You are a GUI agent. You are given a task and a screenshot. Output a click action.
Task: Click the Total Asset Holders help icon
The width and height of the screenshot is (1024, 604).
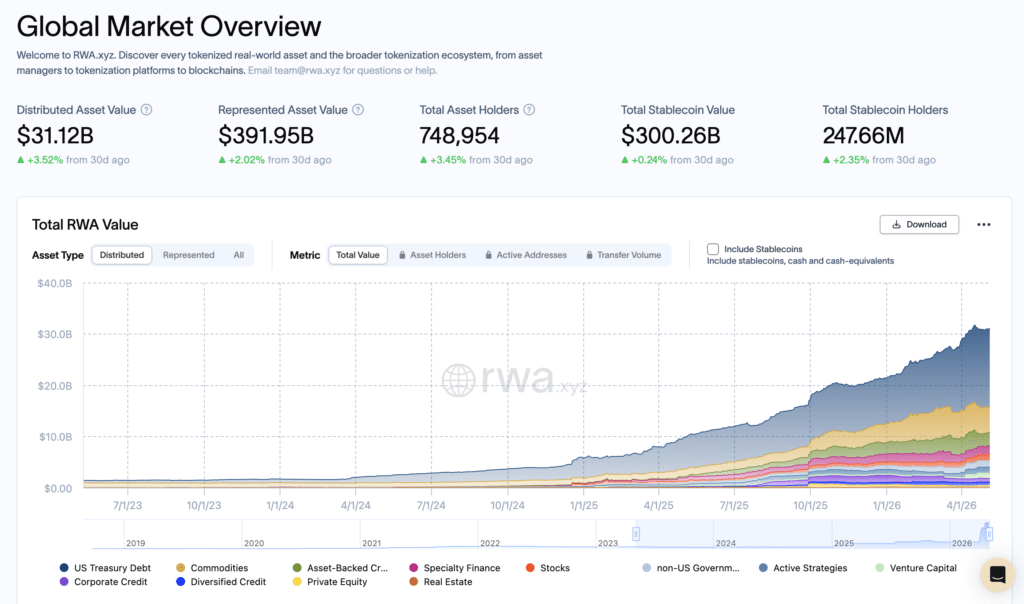click(530, 110)
